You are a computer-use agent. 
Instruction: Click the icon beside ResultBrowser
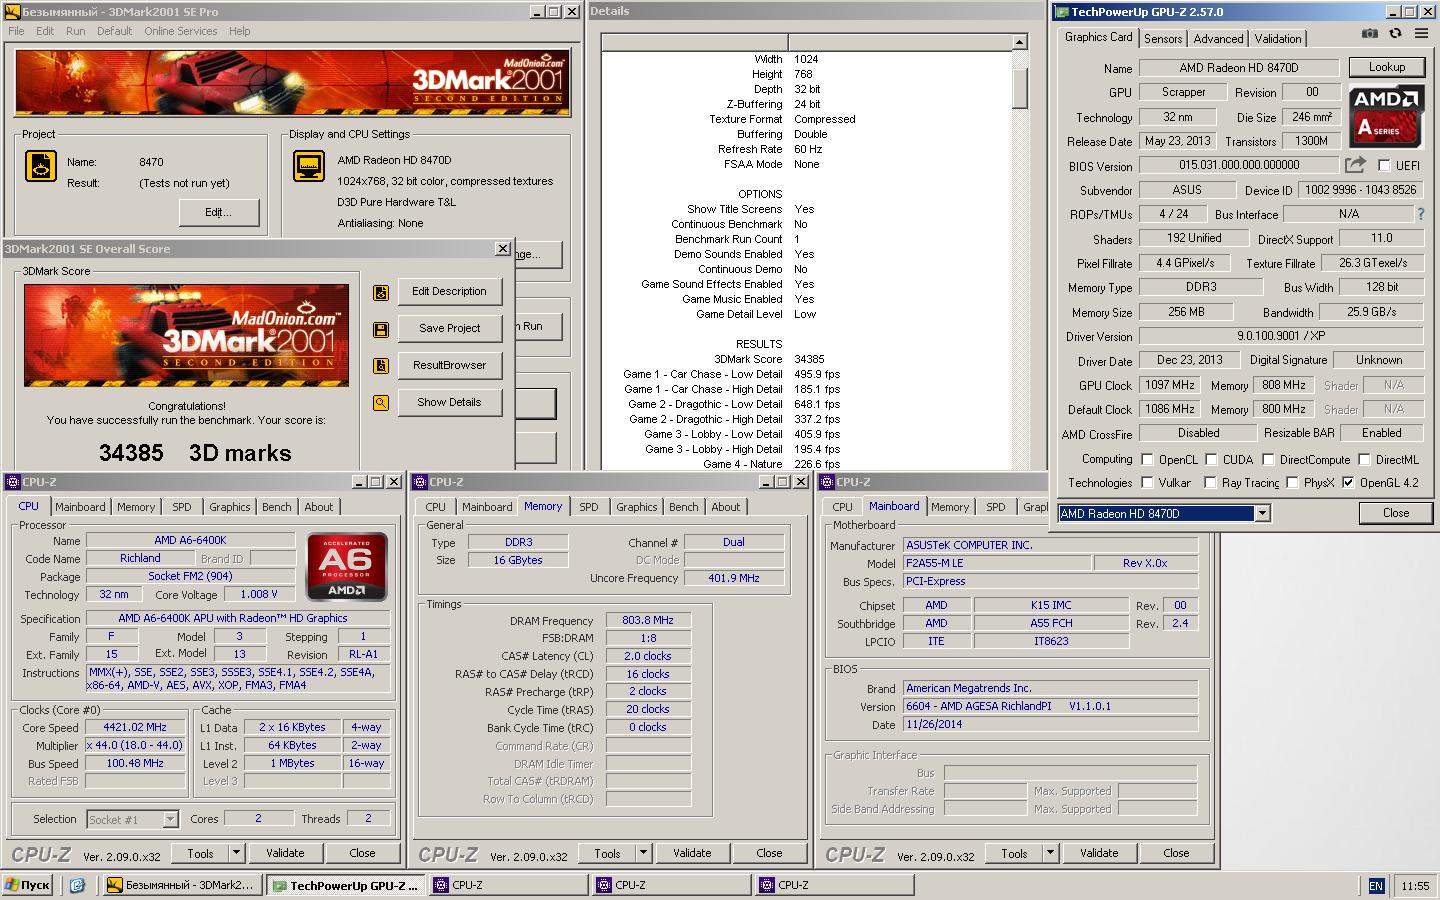(x=381, y=366)
